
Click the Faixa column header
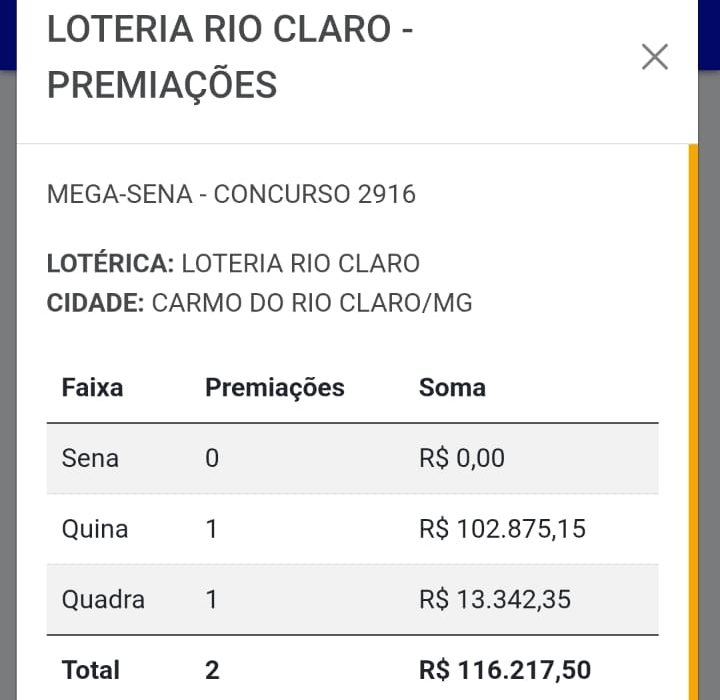click(92, 387)
